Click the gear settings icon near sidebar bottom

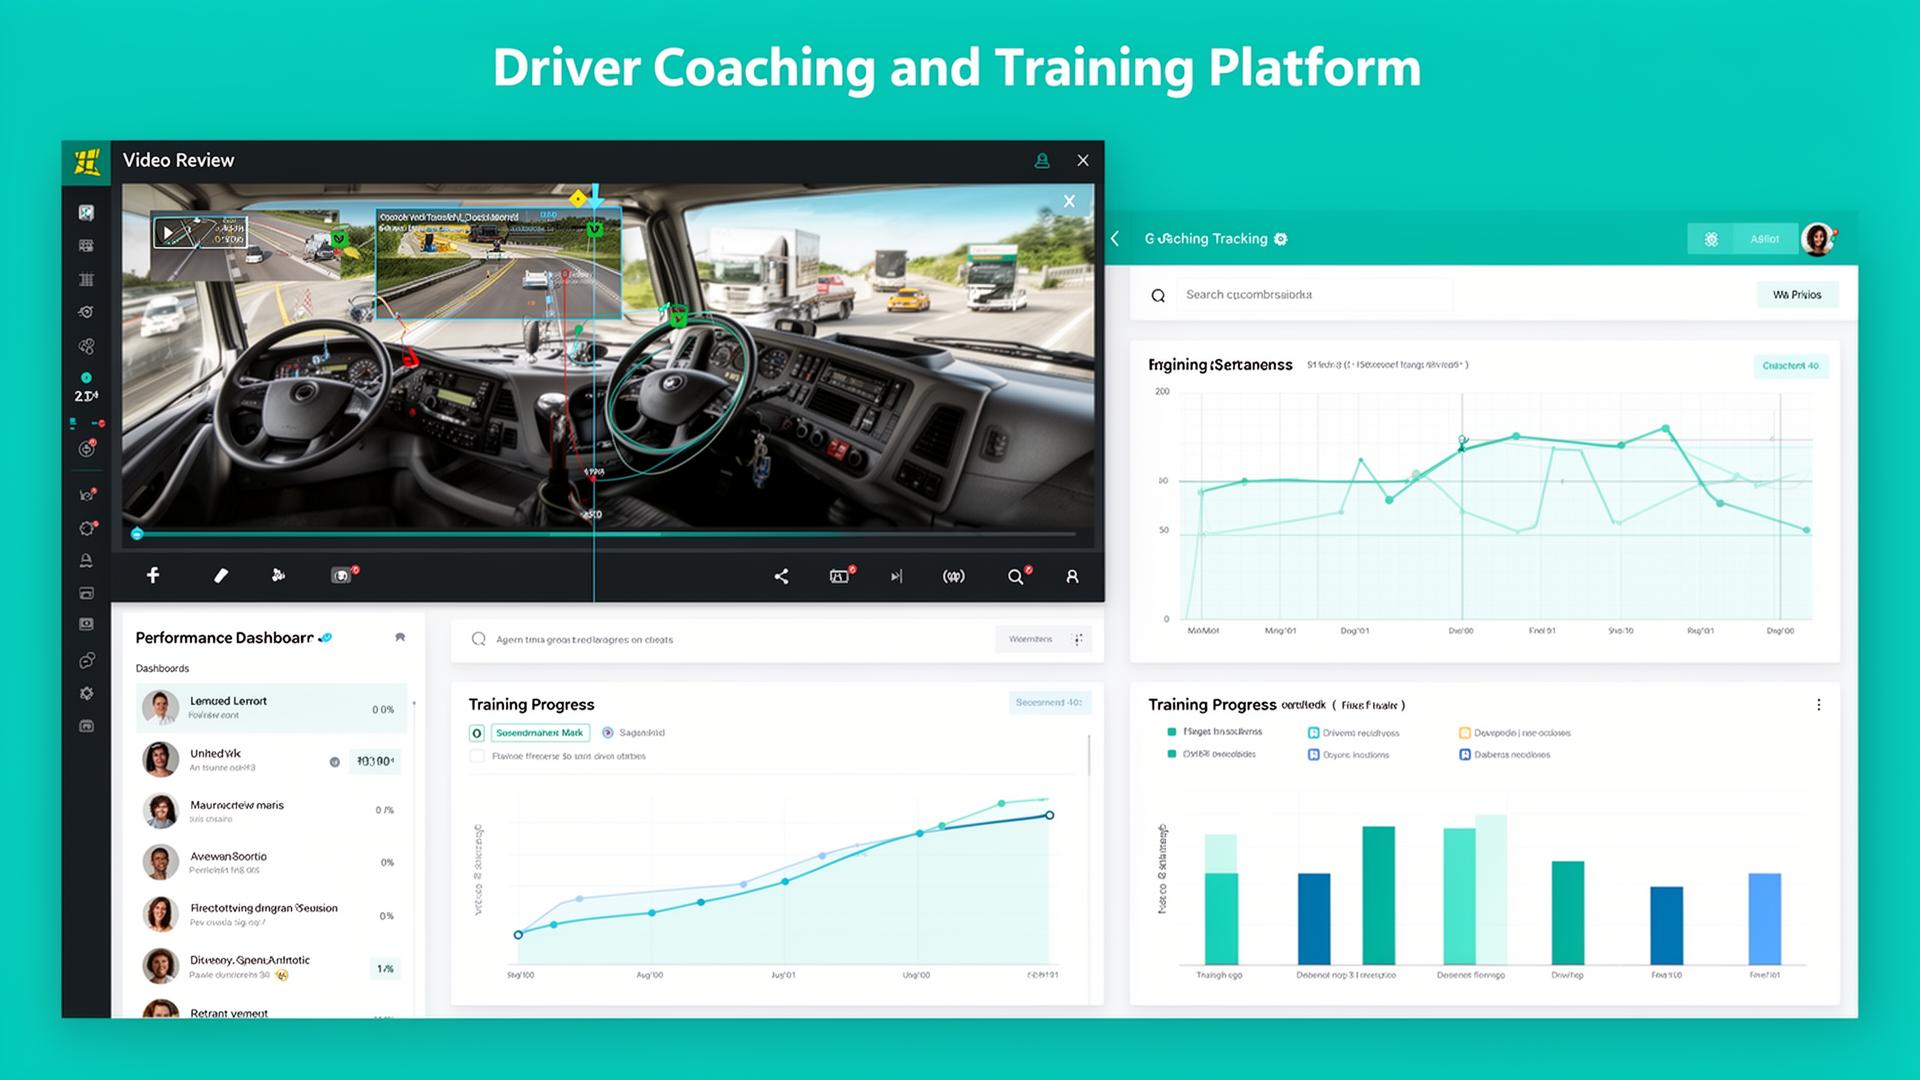point(87,693)
